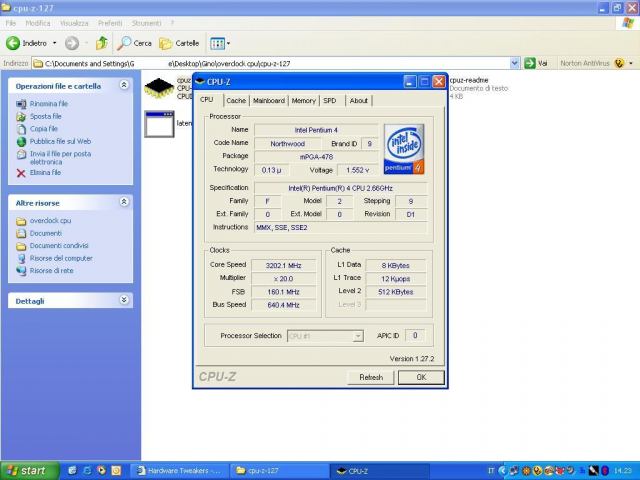Open the Visualizza menu
Screen dimensions: 640x480
tap(74, 23)
